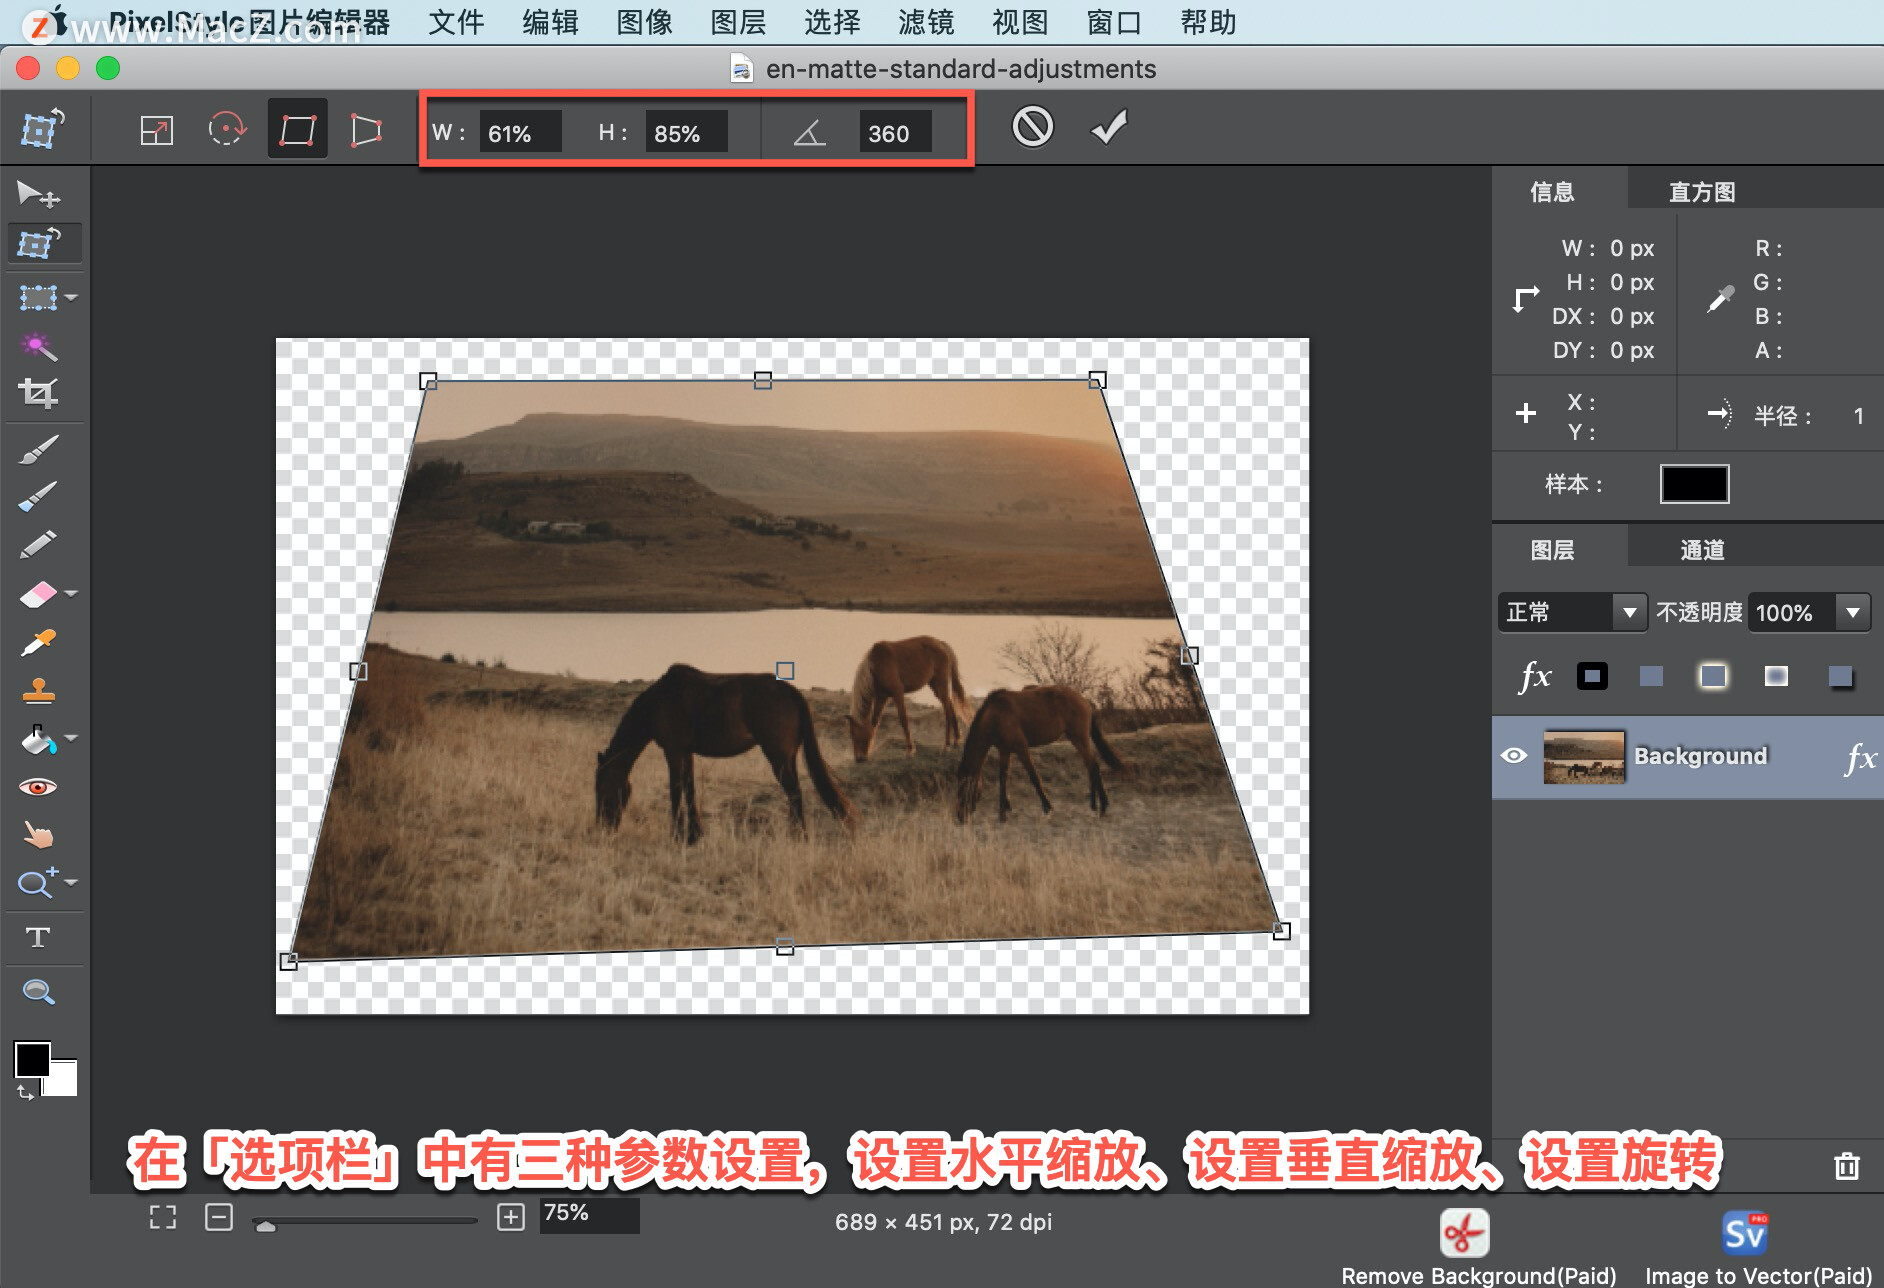Switch to the skew transform mode in options bar
1884x1288 pixels.
[366, 128]
